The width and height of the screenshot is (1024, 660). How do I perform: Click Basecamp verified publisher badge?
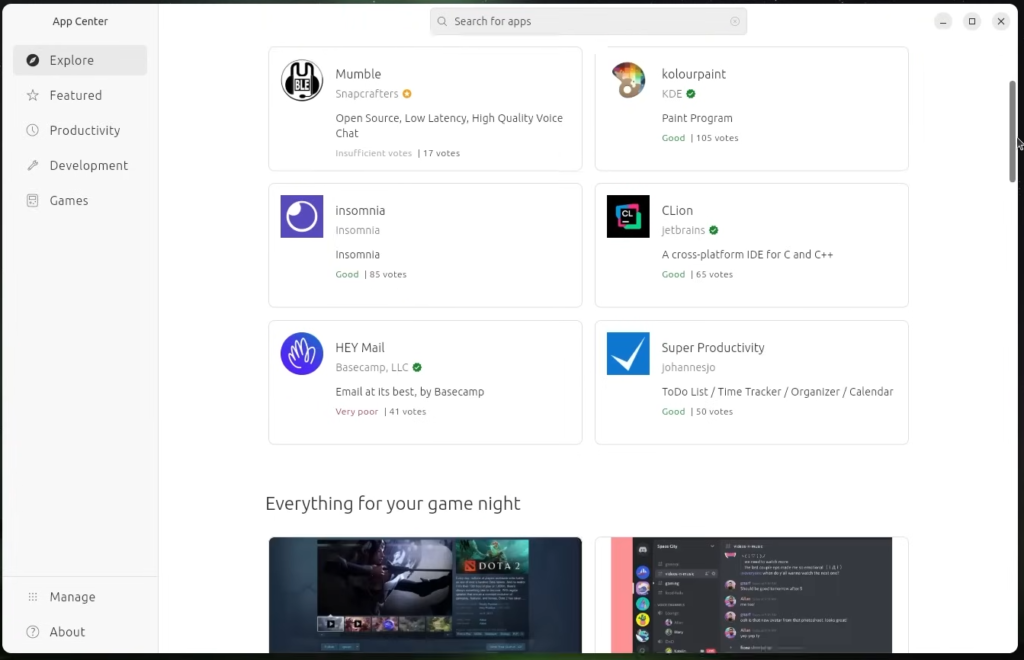(x=417, y=368)
